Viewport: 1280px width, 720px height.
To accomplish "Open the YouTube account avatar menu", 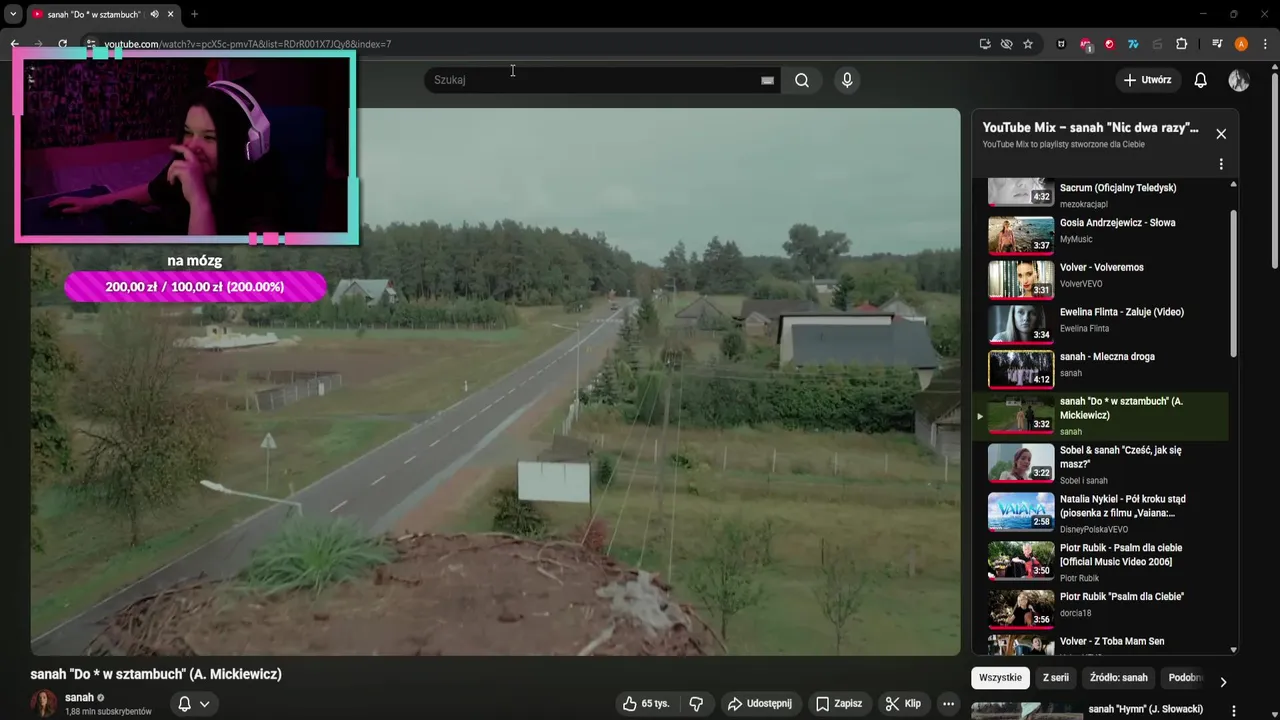I will [x=1239, y=80].
